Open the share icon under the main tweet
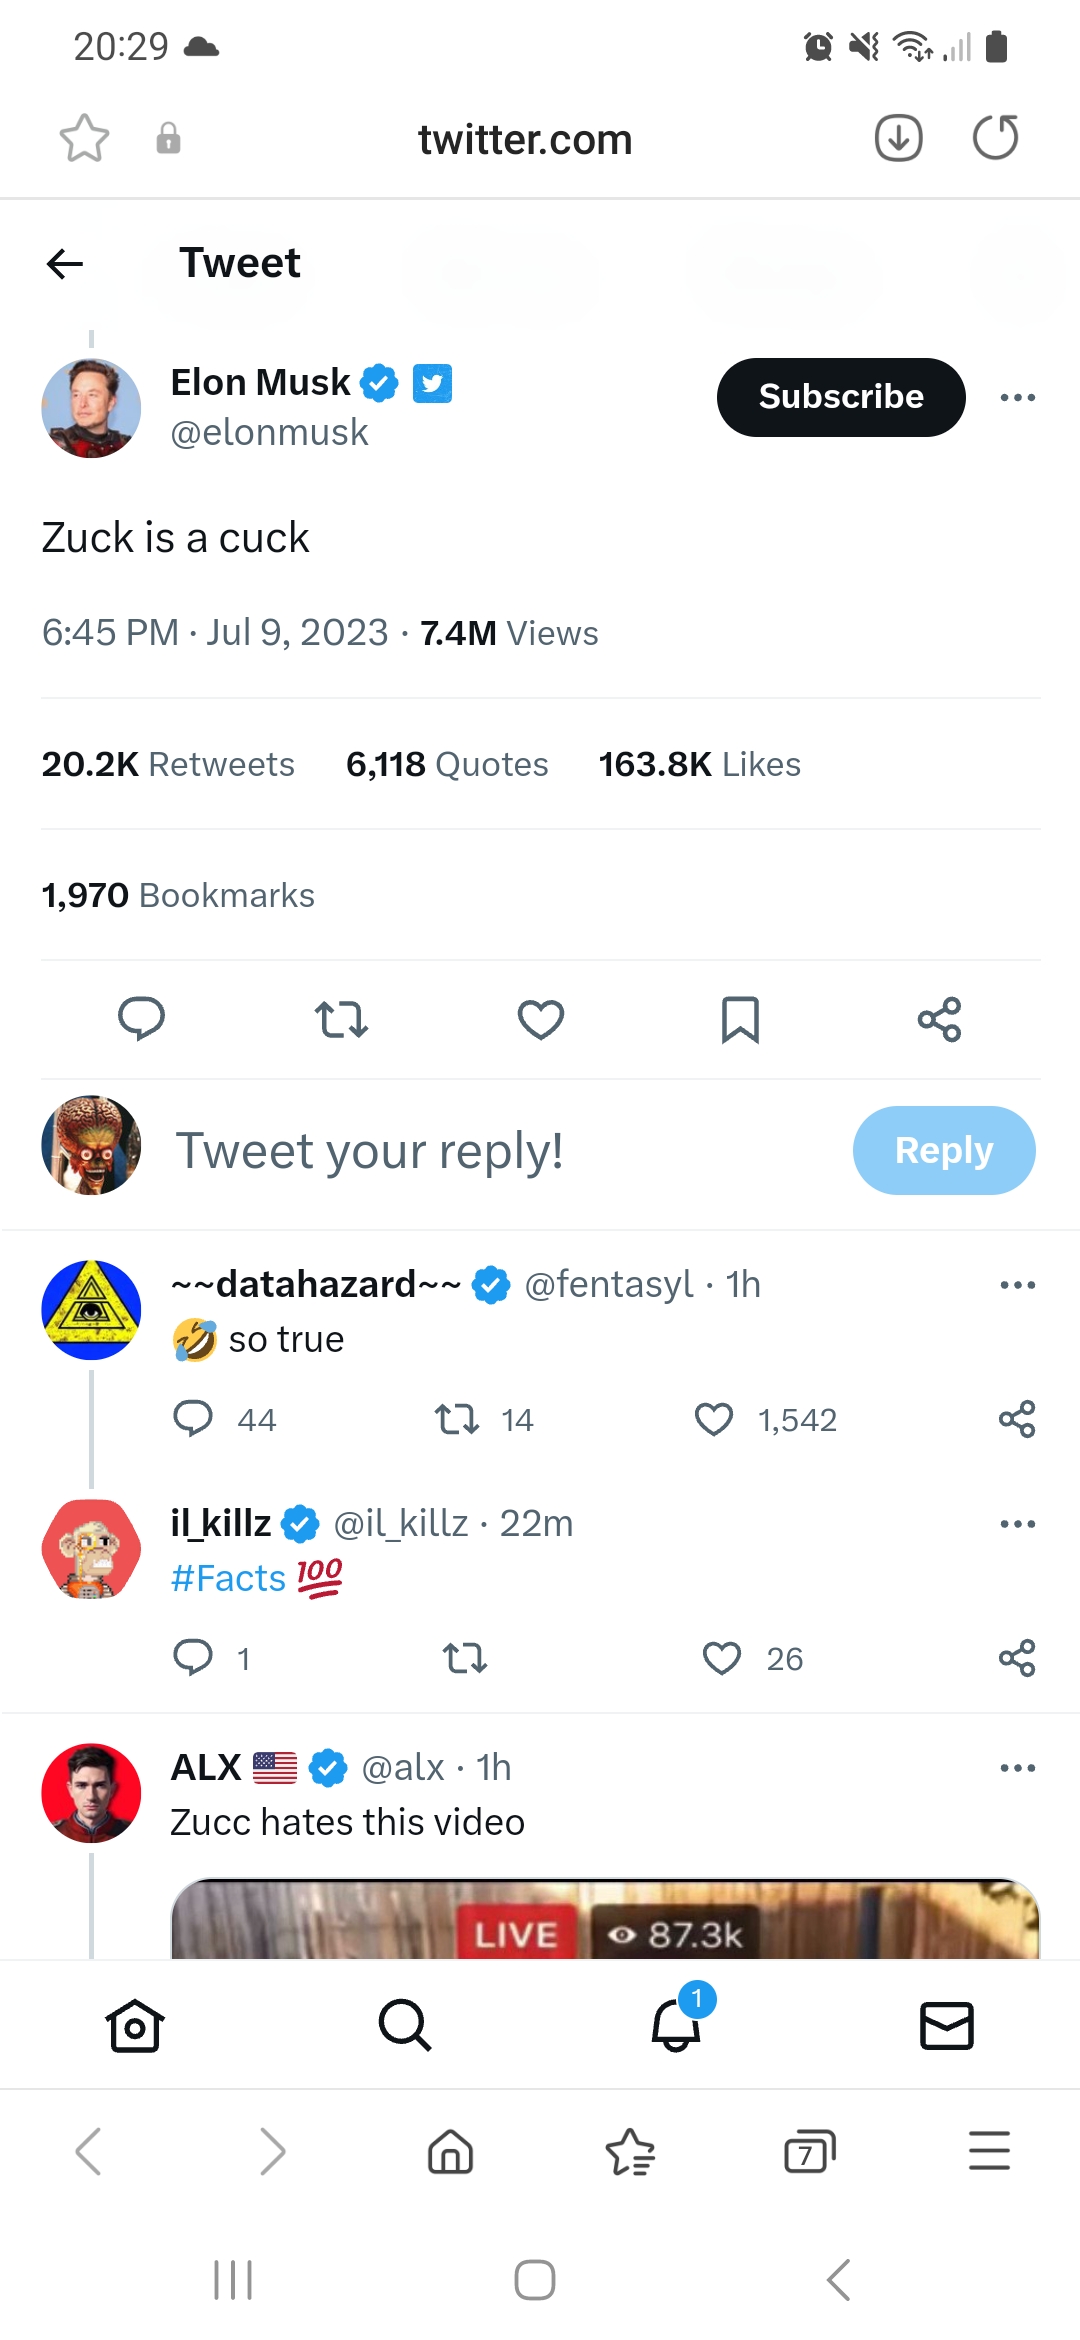This screenshot has height=2340, width=1080. click(x=939, y=1020)
